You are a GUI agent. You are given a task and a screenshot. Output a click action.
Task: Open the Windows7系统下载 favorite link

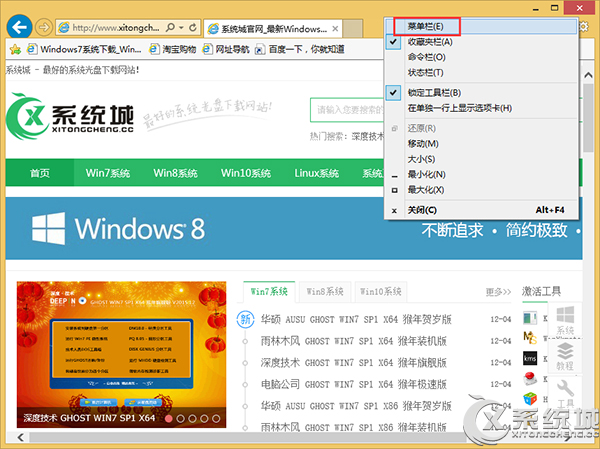pyautogui.click(x=84, y=49)
